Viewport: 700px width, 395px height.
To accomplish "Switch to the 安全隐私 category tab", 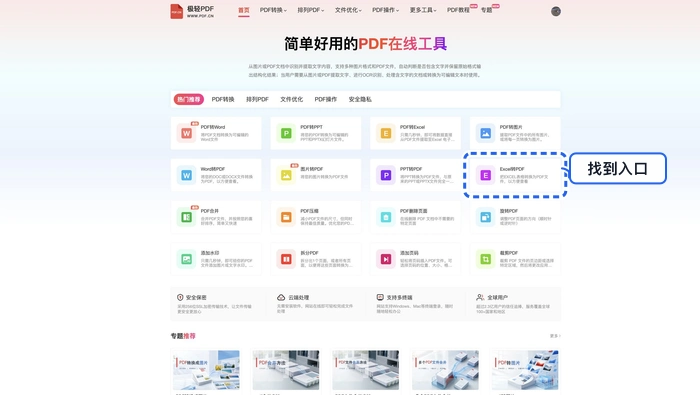I will coord(360,99).
